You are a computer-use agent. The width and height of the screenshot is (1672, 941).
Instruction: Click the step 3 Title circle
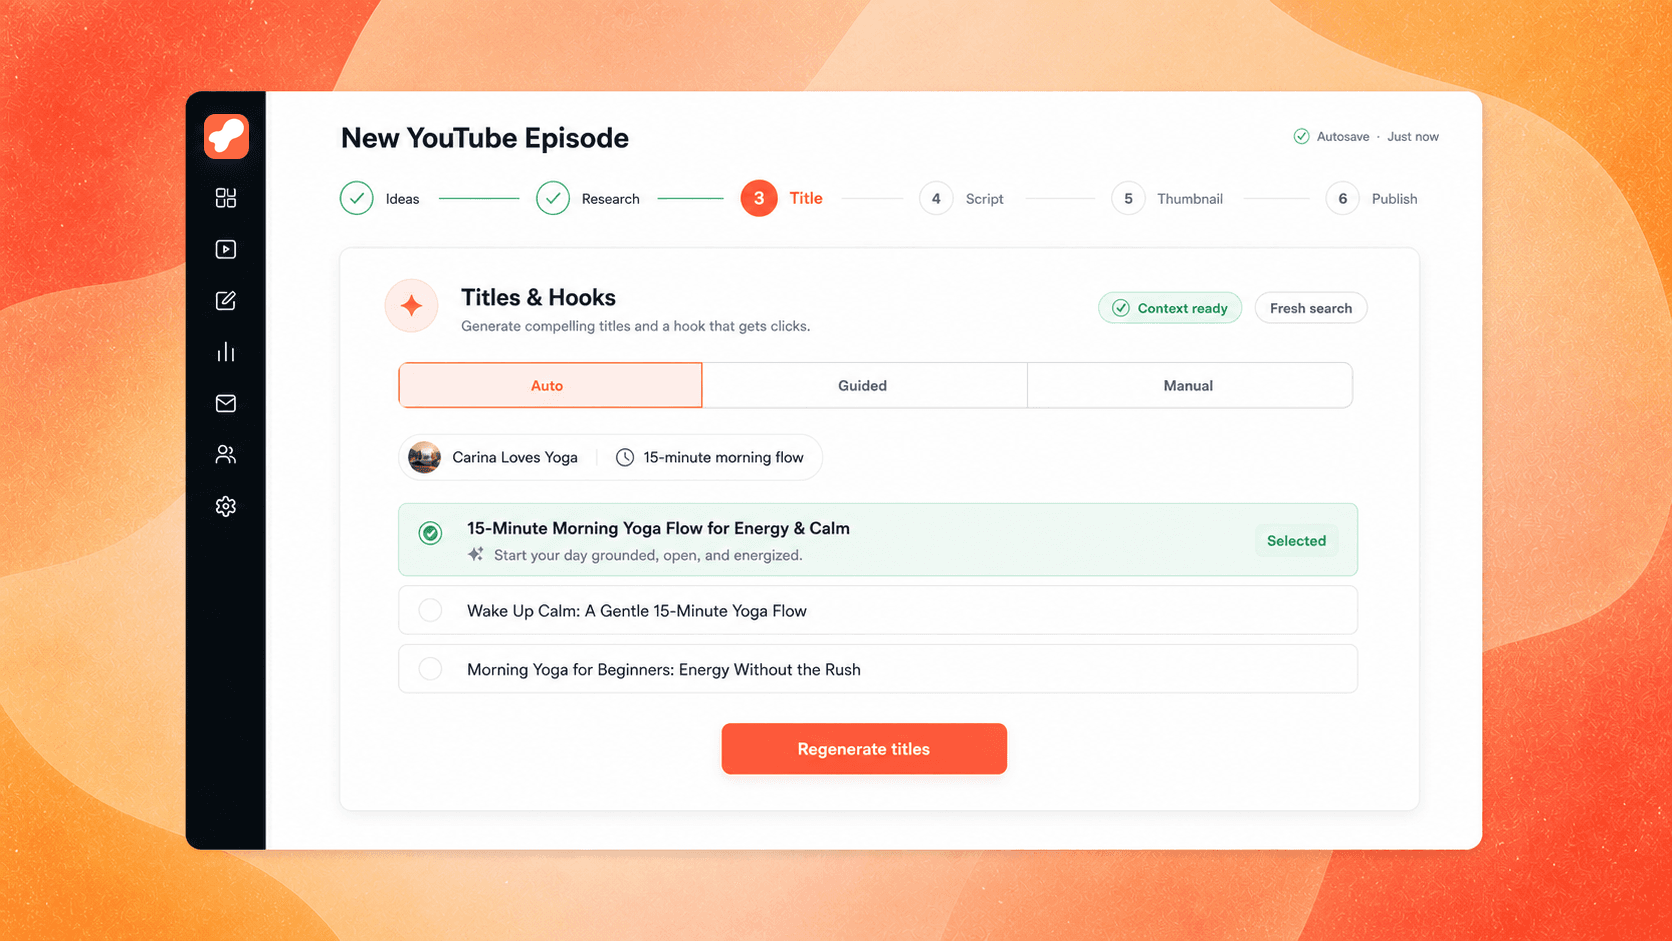tap(759, 198)
